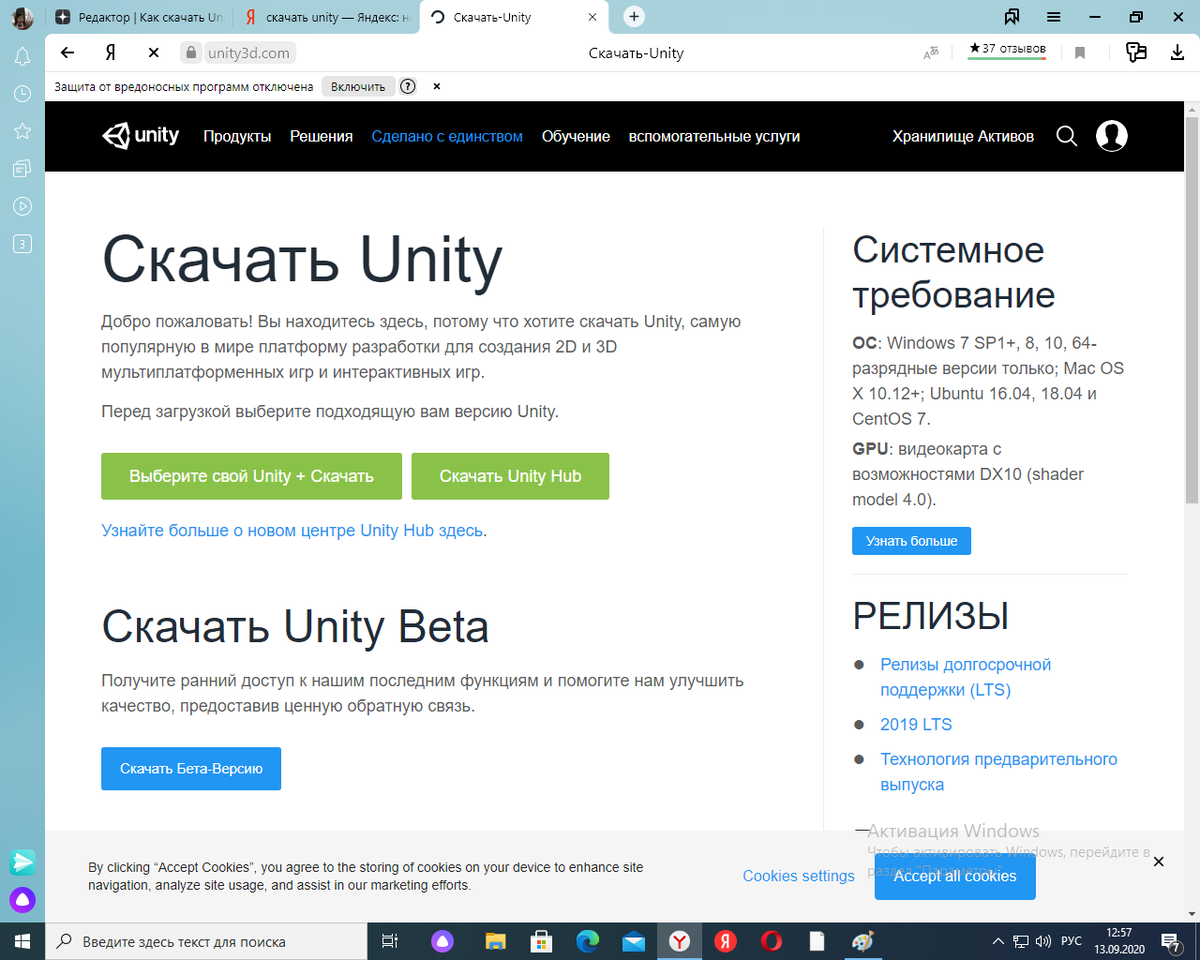Screen dimensions: 1200x960
Task: Click the 'Скачать Unity Hub' button
Action: click(x=510, y=476)
